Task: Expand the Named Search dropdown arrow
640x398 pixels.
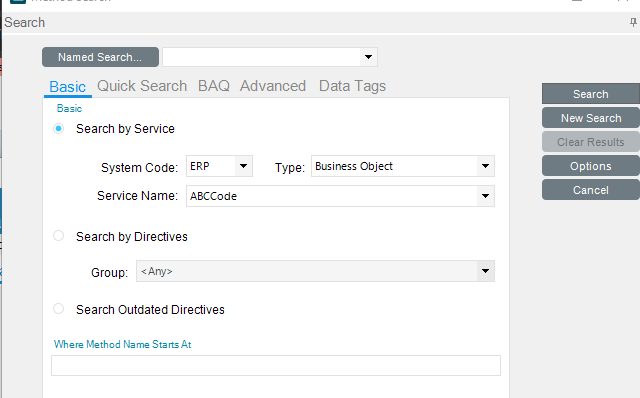Action: (x=369, y=57)
